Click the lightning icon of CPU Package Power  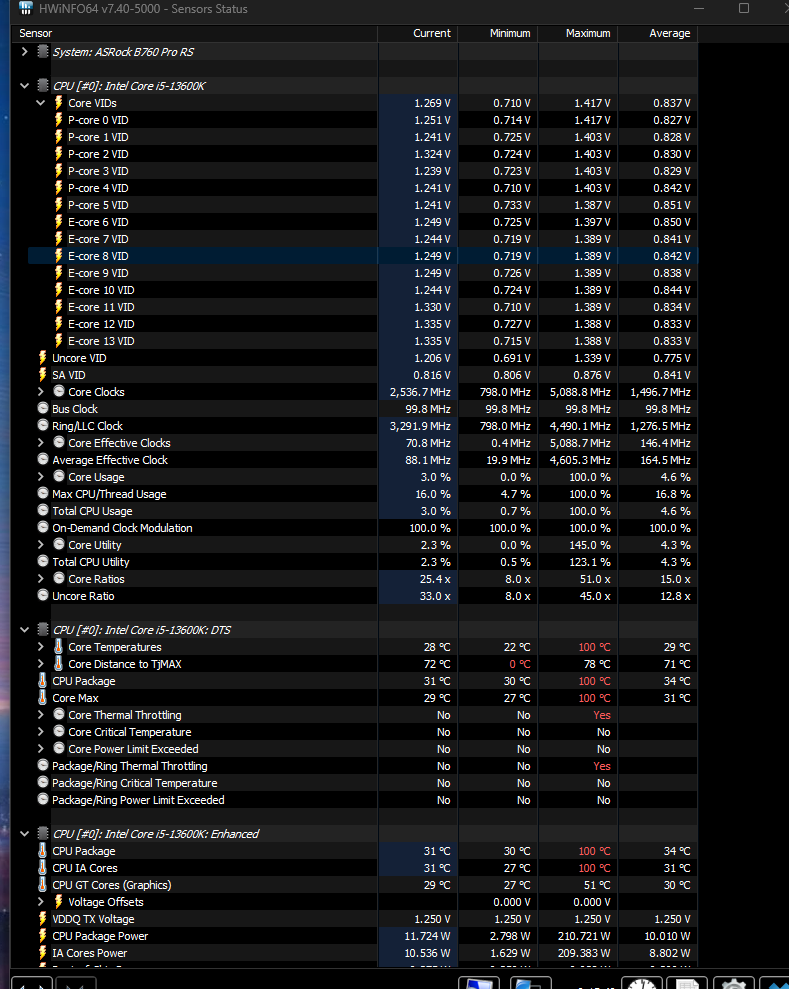[43, 936]
